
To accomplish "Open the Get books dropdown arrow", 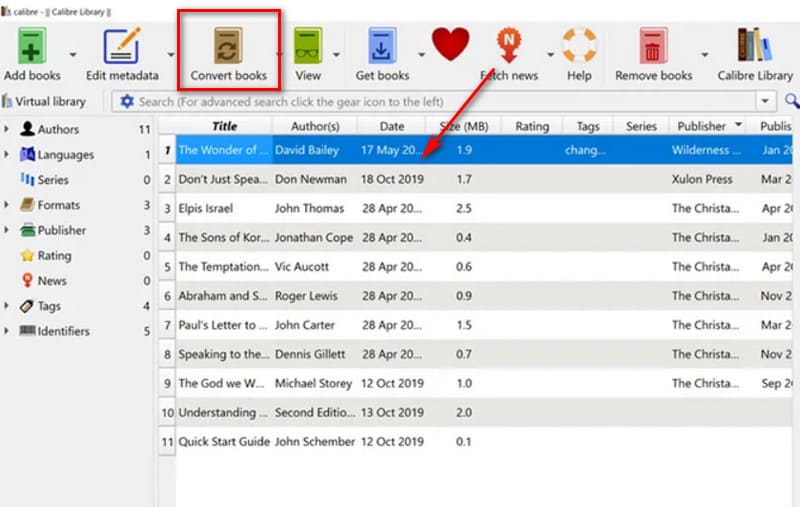I will coord(421,54).
